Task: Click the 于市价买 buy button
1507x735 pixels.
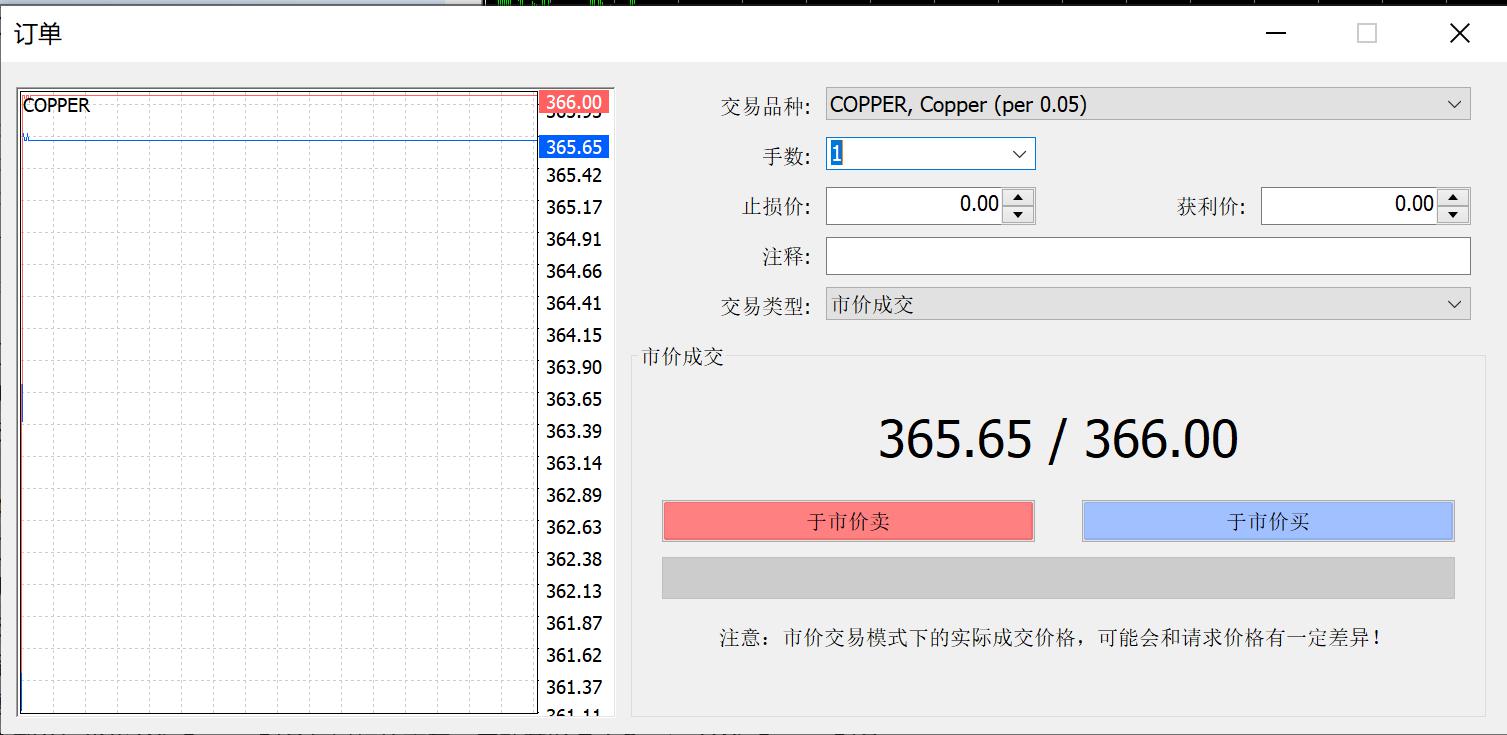Action: click(x=1266, y=521)
